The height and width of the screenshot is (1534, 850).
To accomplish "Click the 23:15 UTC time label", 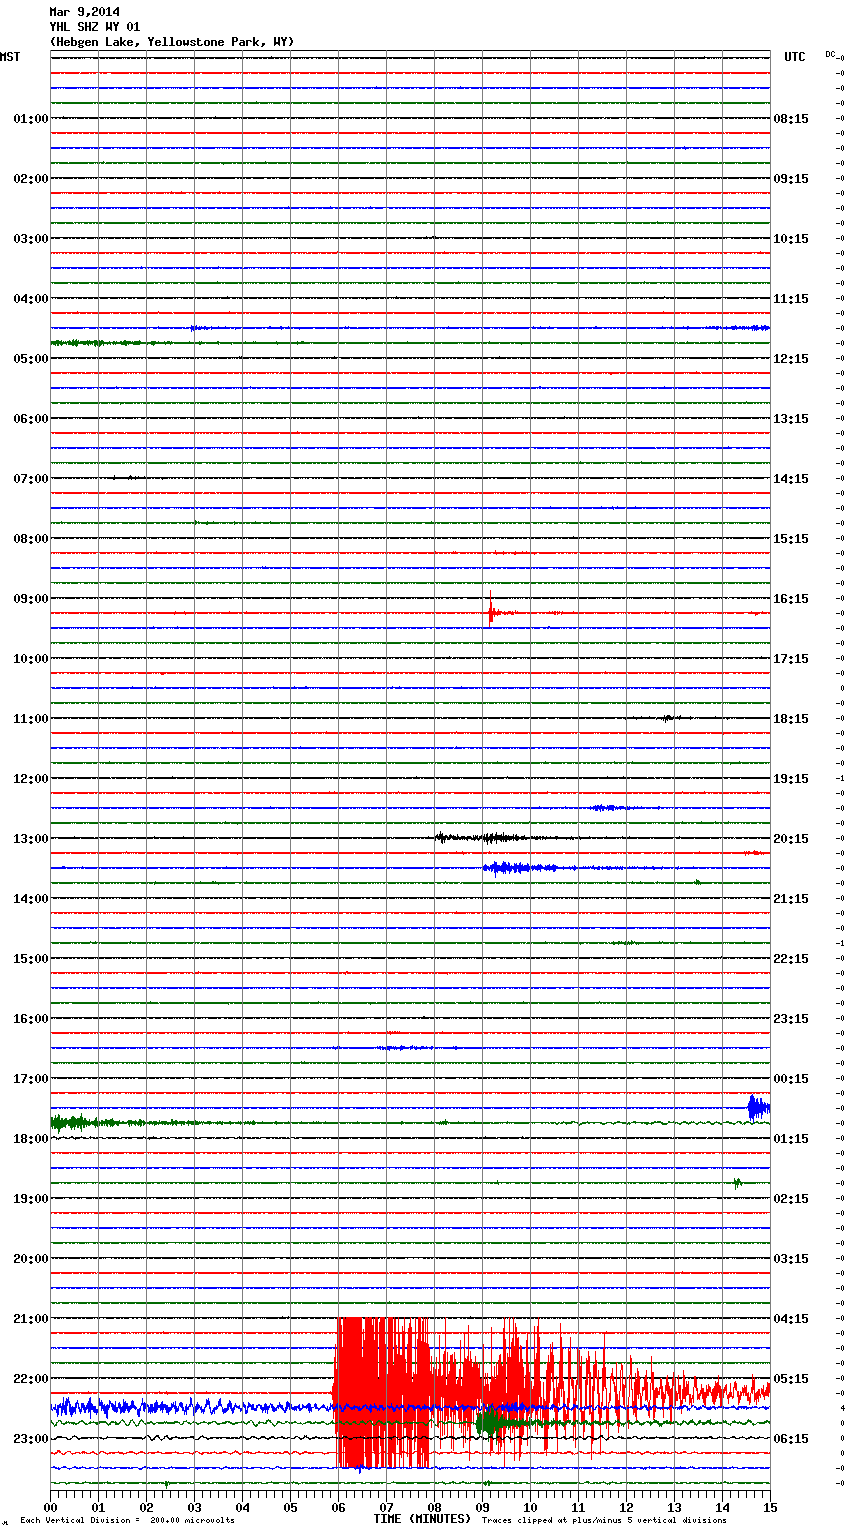I will 791,1019.
